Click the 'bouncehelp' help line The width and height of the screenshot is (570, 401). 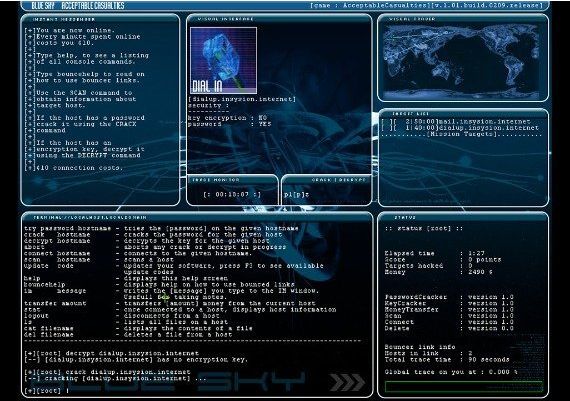coord(159,284)
